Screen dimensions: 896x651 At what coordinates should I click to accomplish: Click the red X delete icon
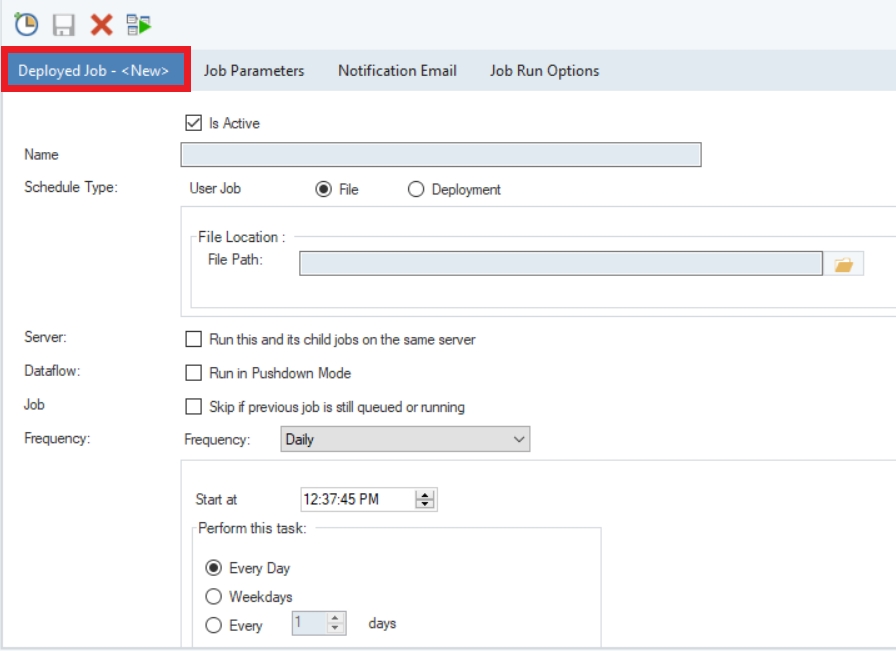pos(101,24)
